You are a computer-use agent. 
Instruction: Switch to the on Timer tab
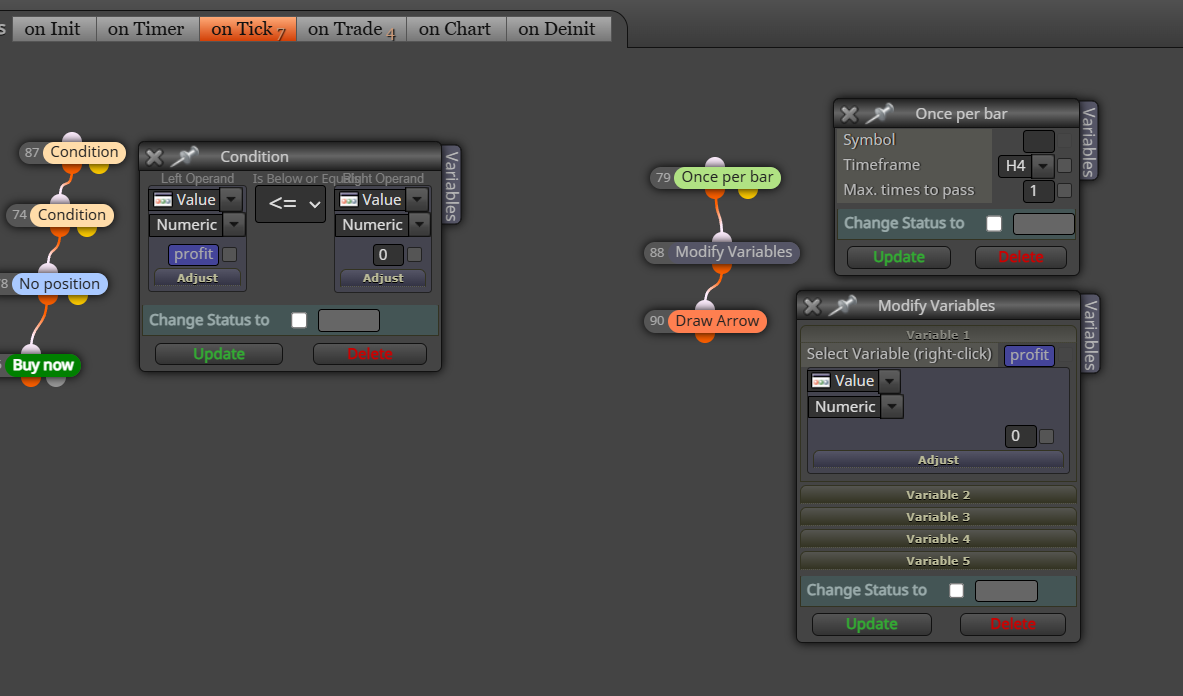pyautogui.click(x=146, y=29)
